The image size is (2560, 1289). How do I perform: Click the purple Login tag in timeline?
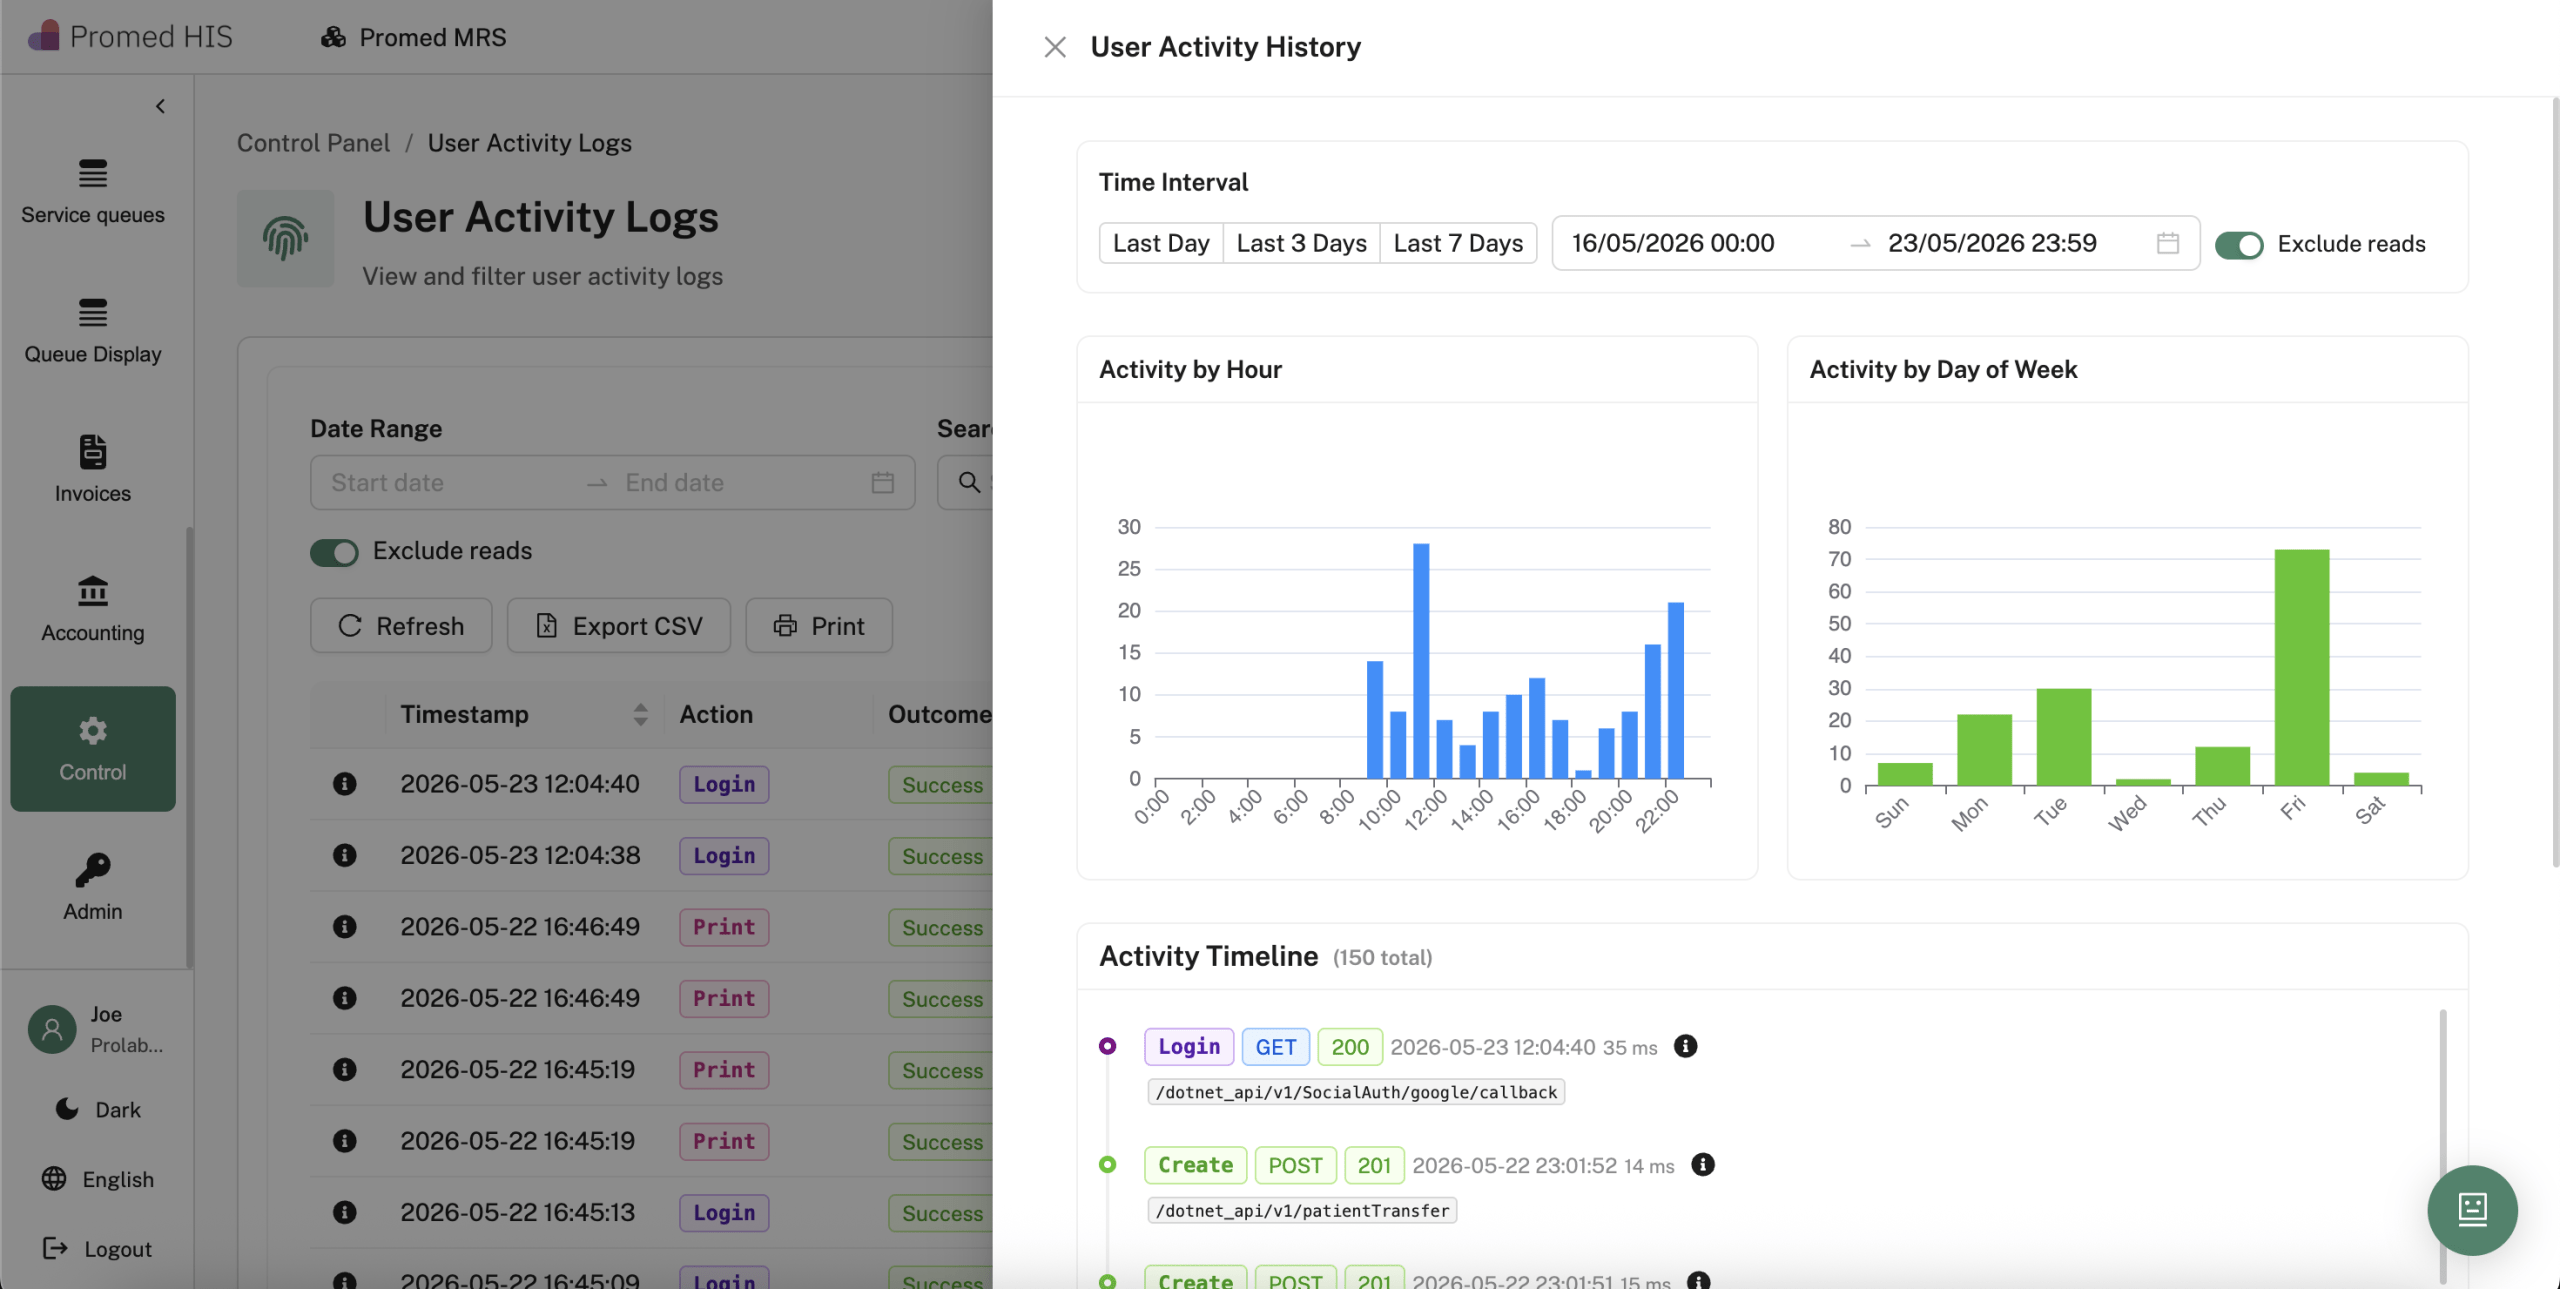[x=1189, y=1047]
